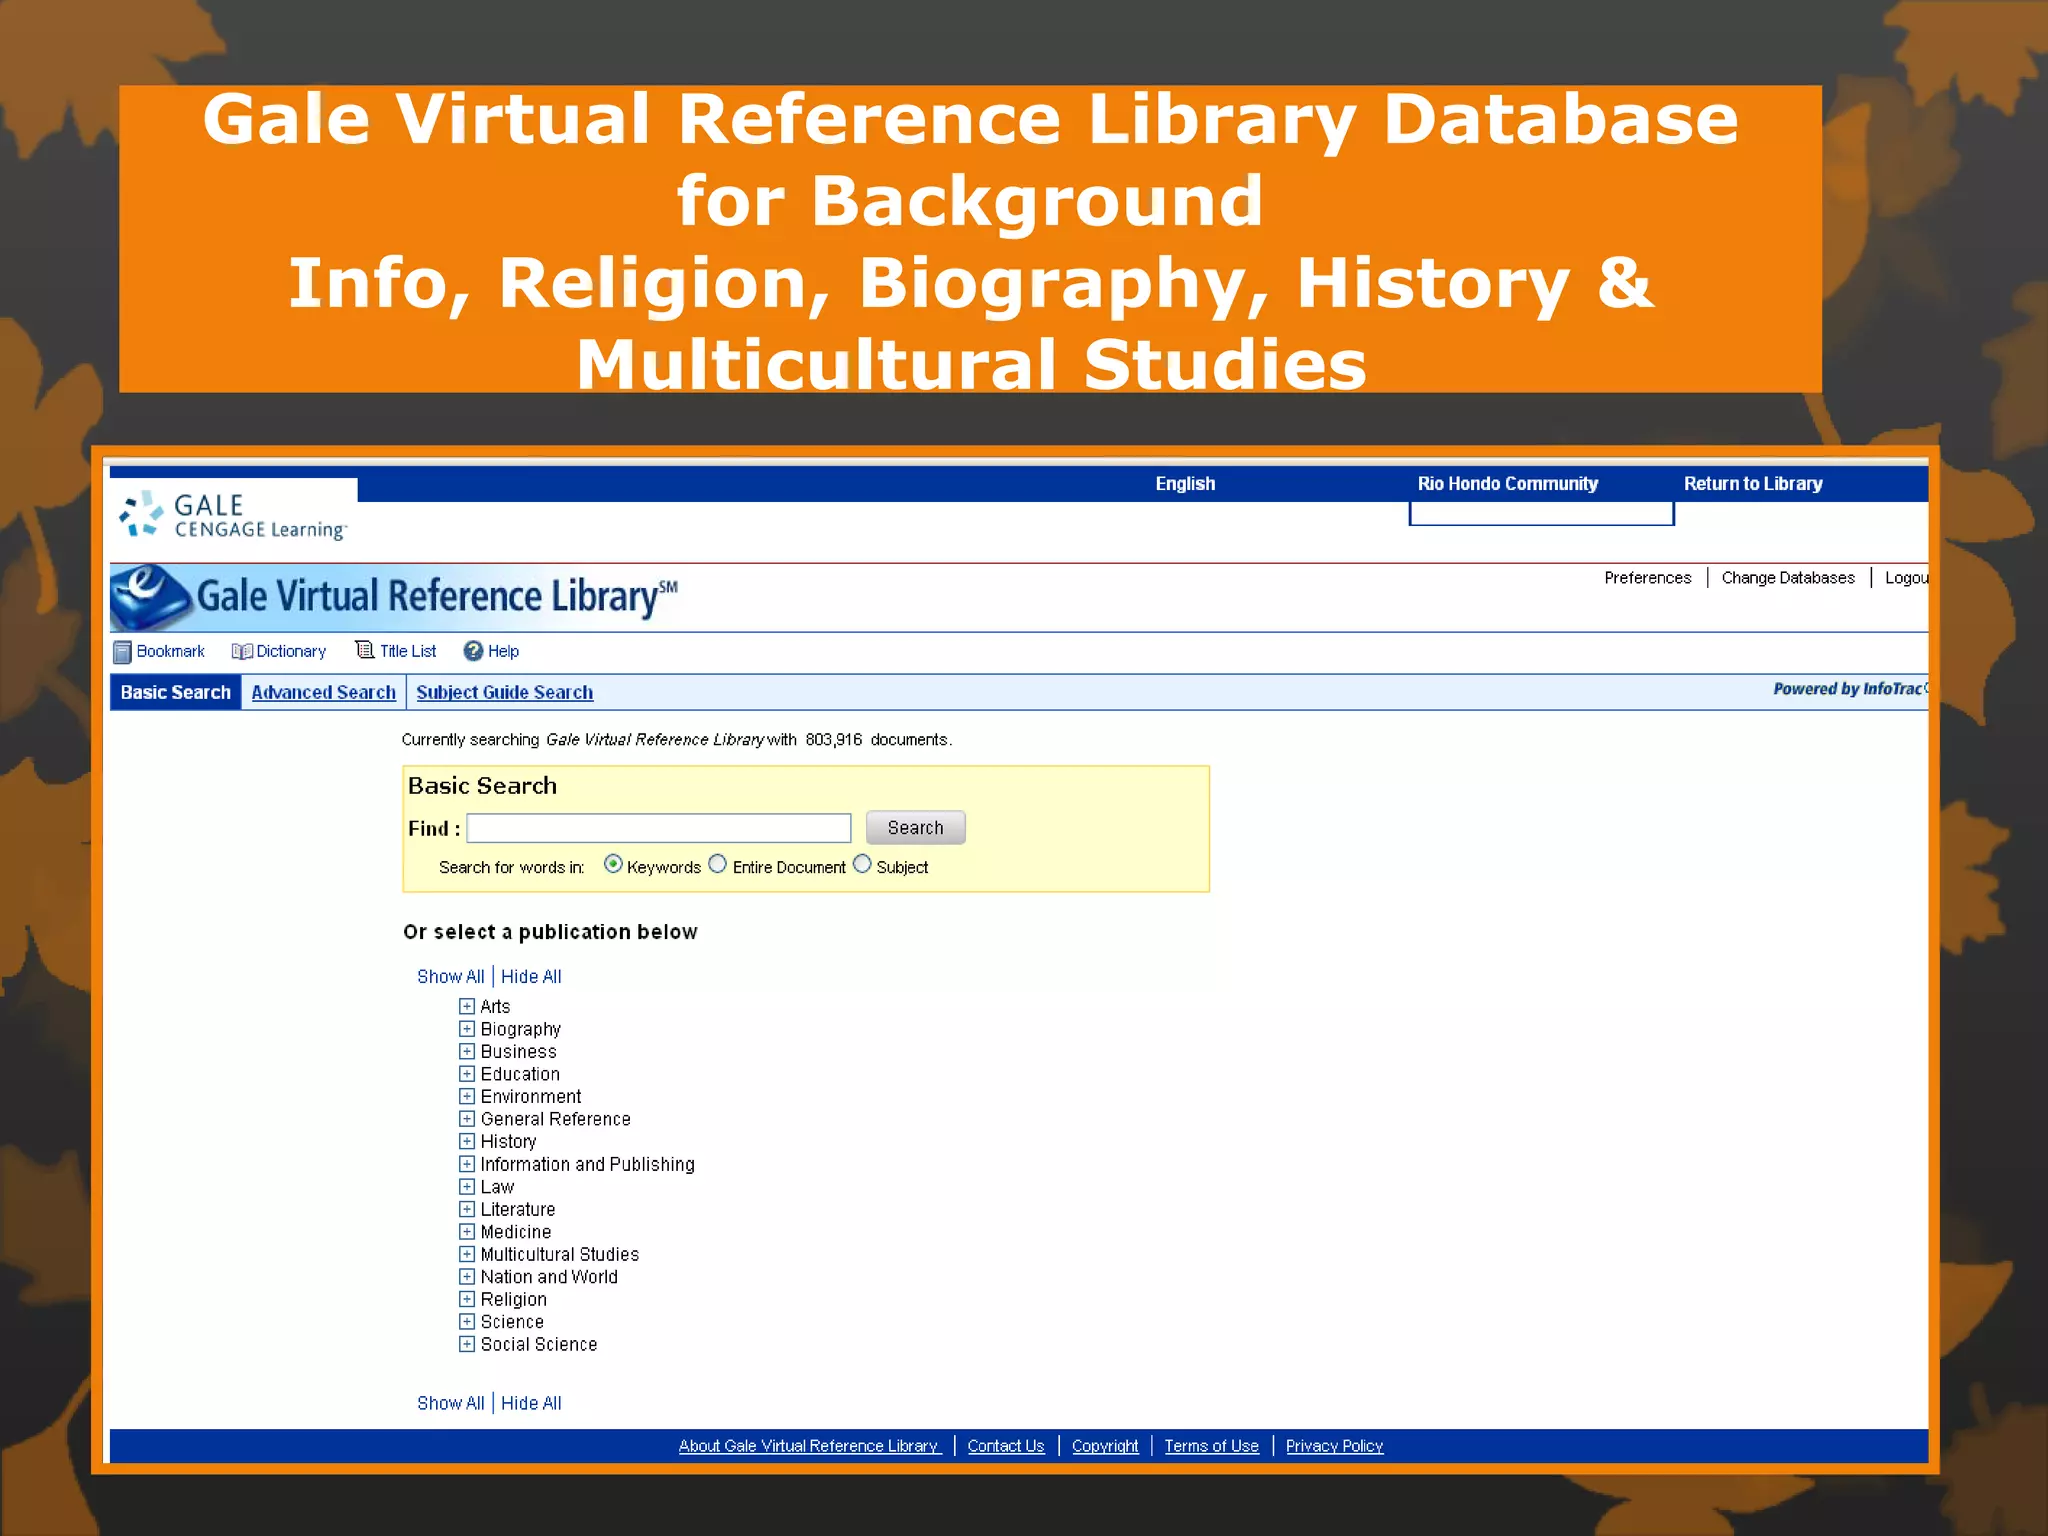Expand the Arts category
Viewport: 2048px width, 1536px height.
point(467,1006)
